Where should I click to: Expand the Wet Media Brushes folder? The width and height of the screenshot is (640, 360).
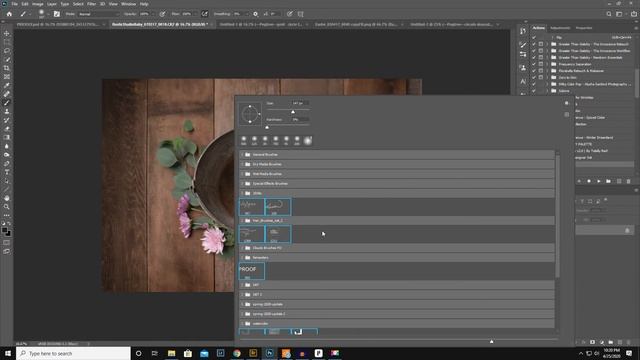pos(242,174)
